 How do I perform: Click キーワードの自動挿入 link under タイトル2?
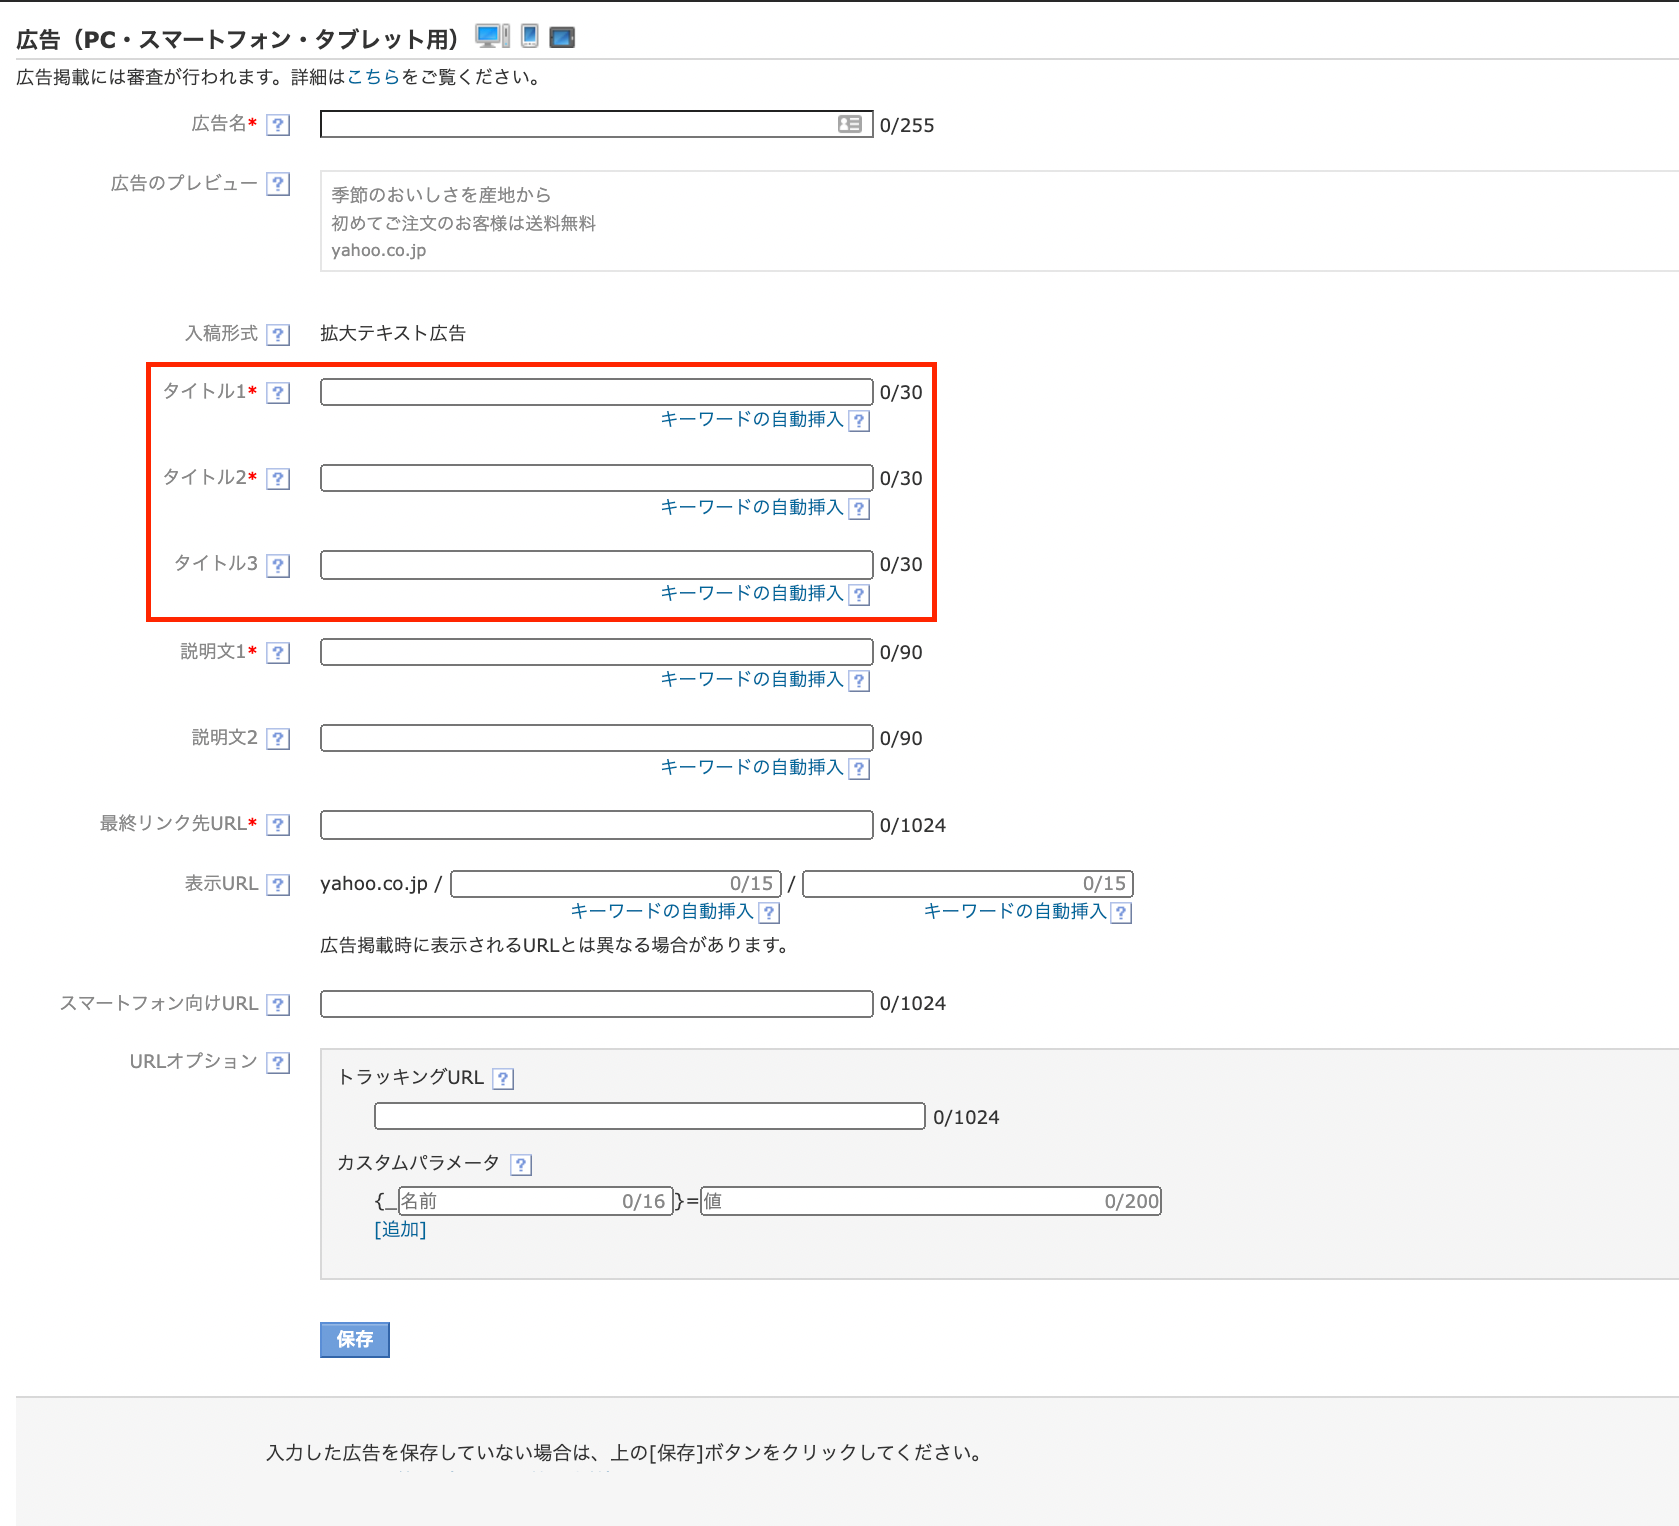pos(752,507)
